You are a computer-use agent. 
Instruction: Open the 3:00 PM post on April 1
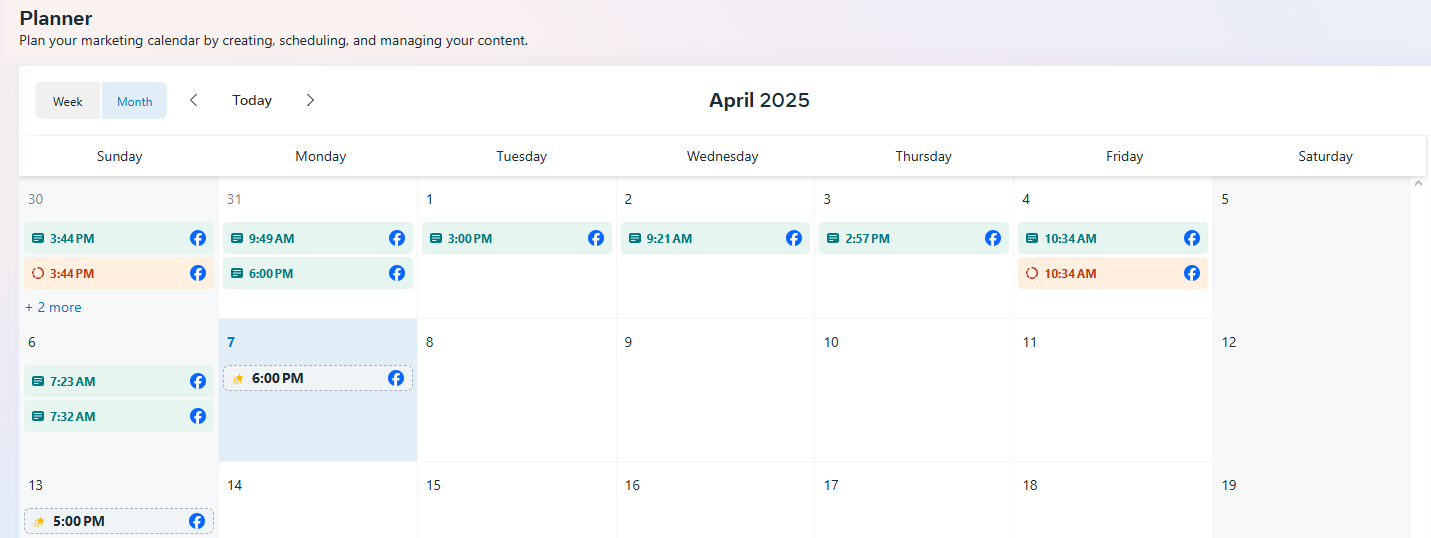coord(517,238)
